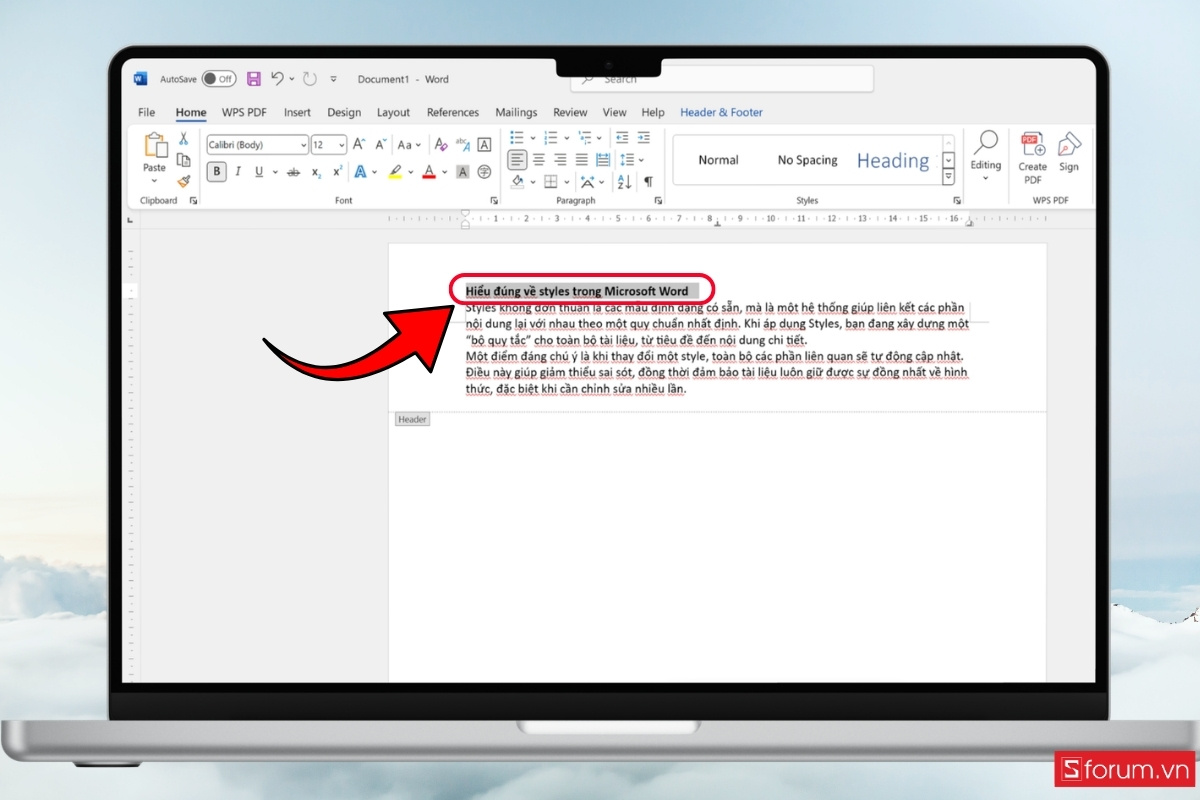Select the Format Painter brush

click(x=183, y=181)
